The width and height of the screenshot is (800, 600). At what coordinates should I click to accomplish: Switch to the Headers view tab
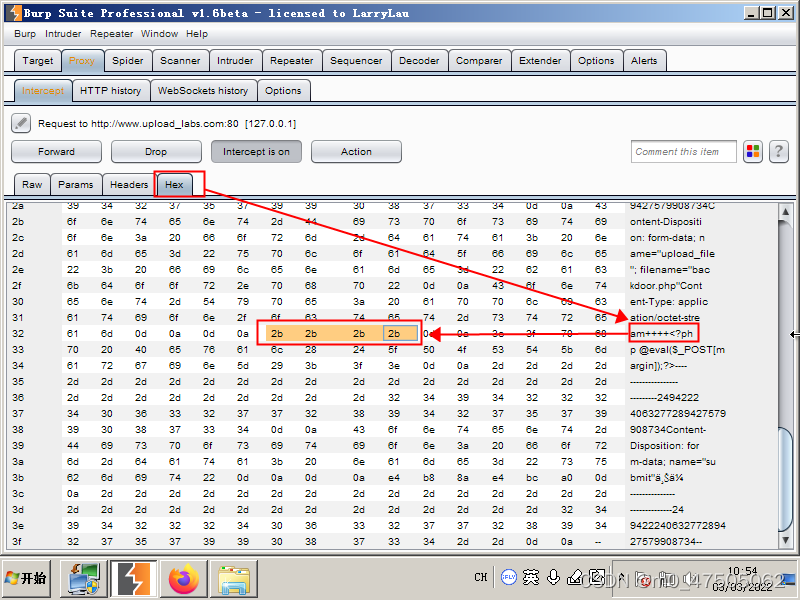click(x=129, y=185)
